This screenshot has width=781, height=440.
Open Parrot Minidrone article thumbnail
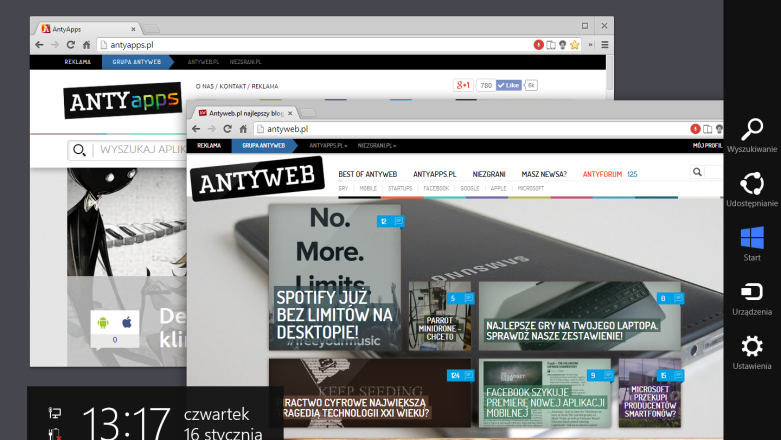pos(440,315)
